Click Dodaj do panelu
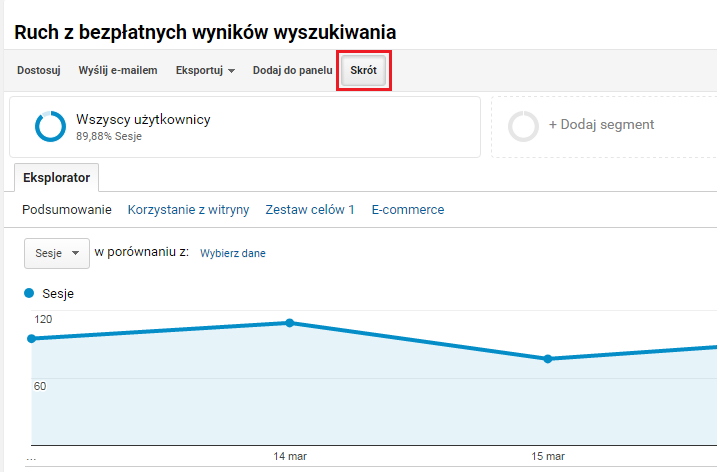This screenshot has height=472, width=717. coord(293,70)
